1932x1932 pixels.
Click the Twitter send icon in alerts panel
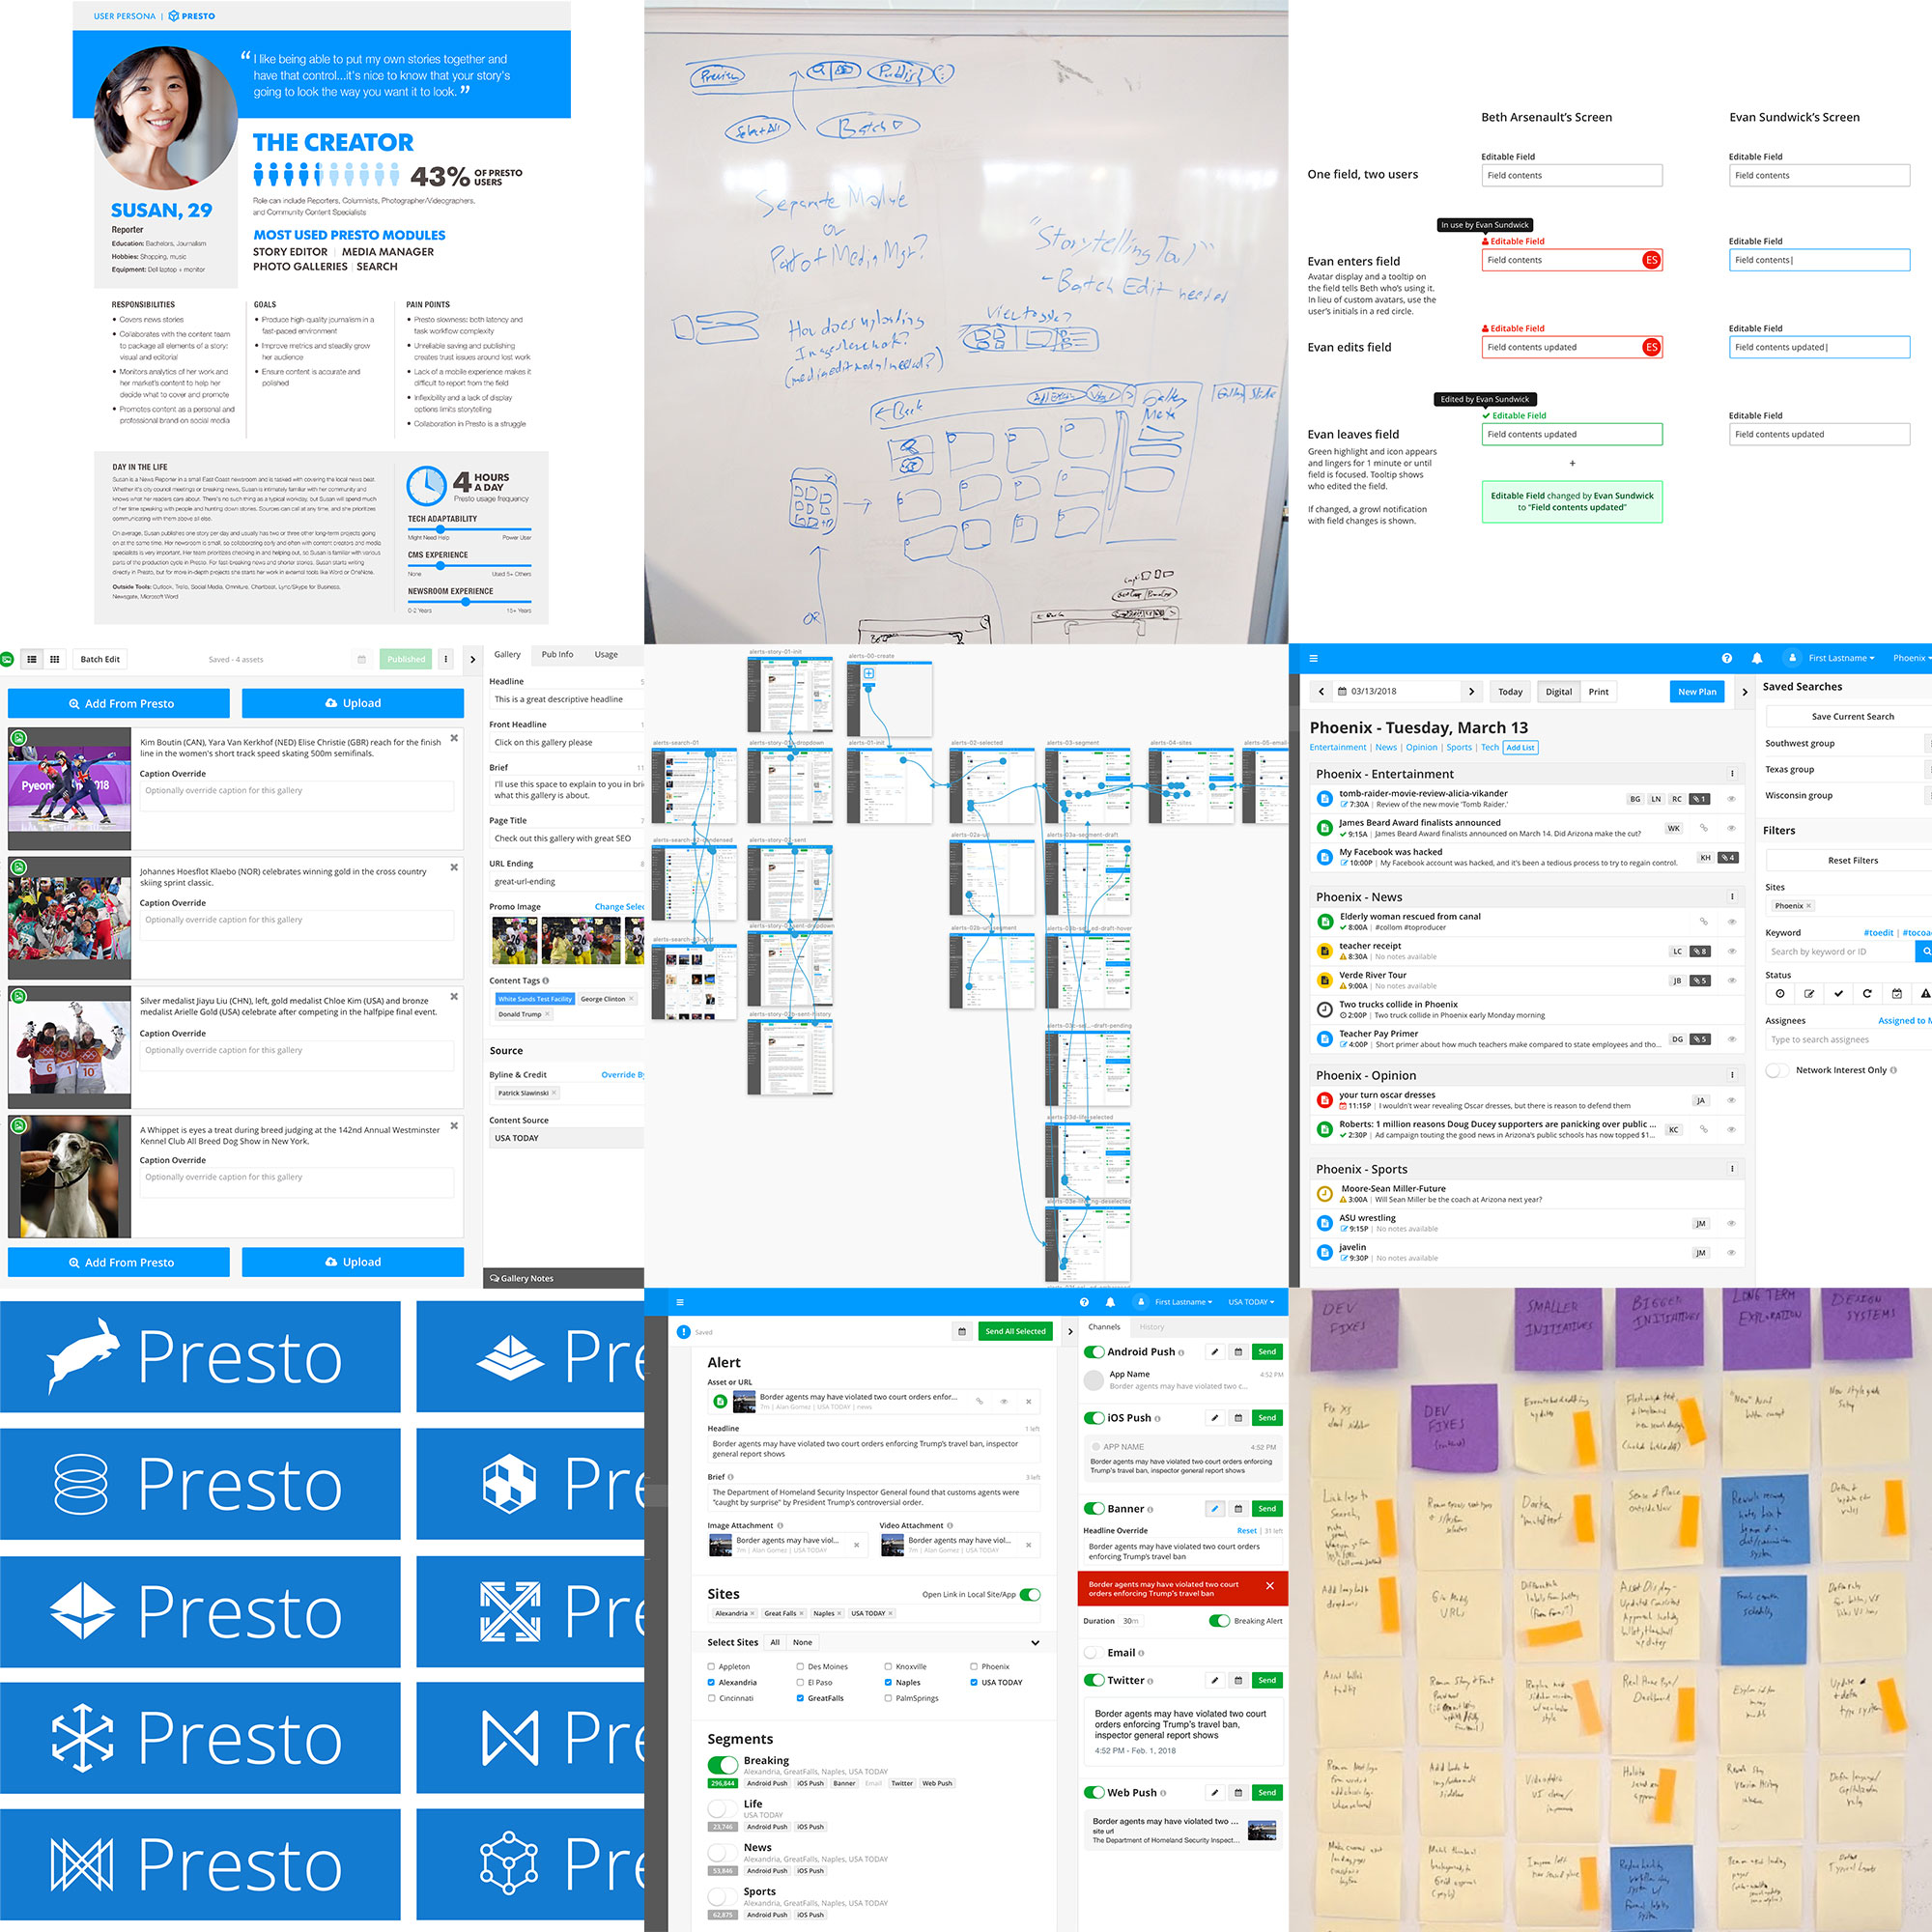tap(1268, 1677)
